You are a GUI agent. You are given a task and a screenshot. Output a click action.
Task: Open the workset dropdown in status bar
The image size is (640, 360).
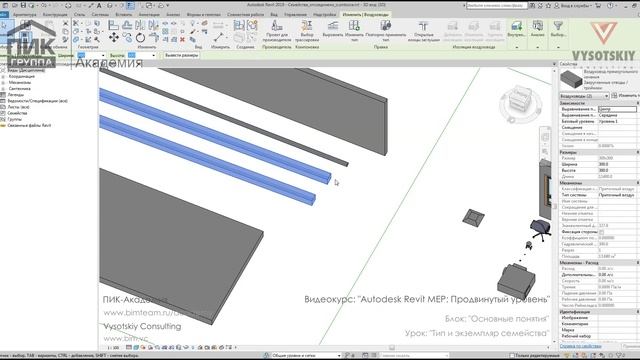305,356
